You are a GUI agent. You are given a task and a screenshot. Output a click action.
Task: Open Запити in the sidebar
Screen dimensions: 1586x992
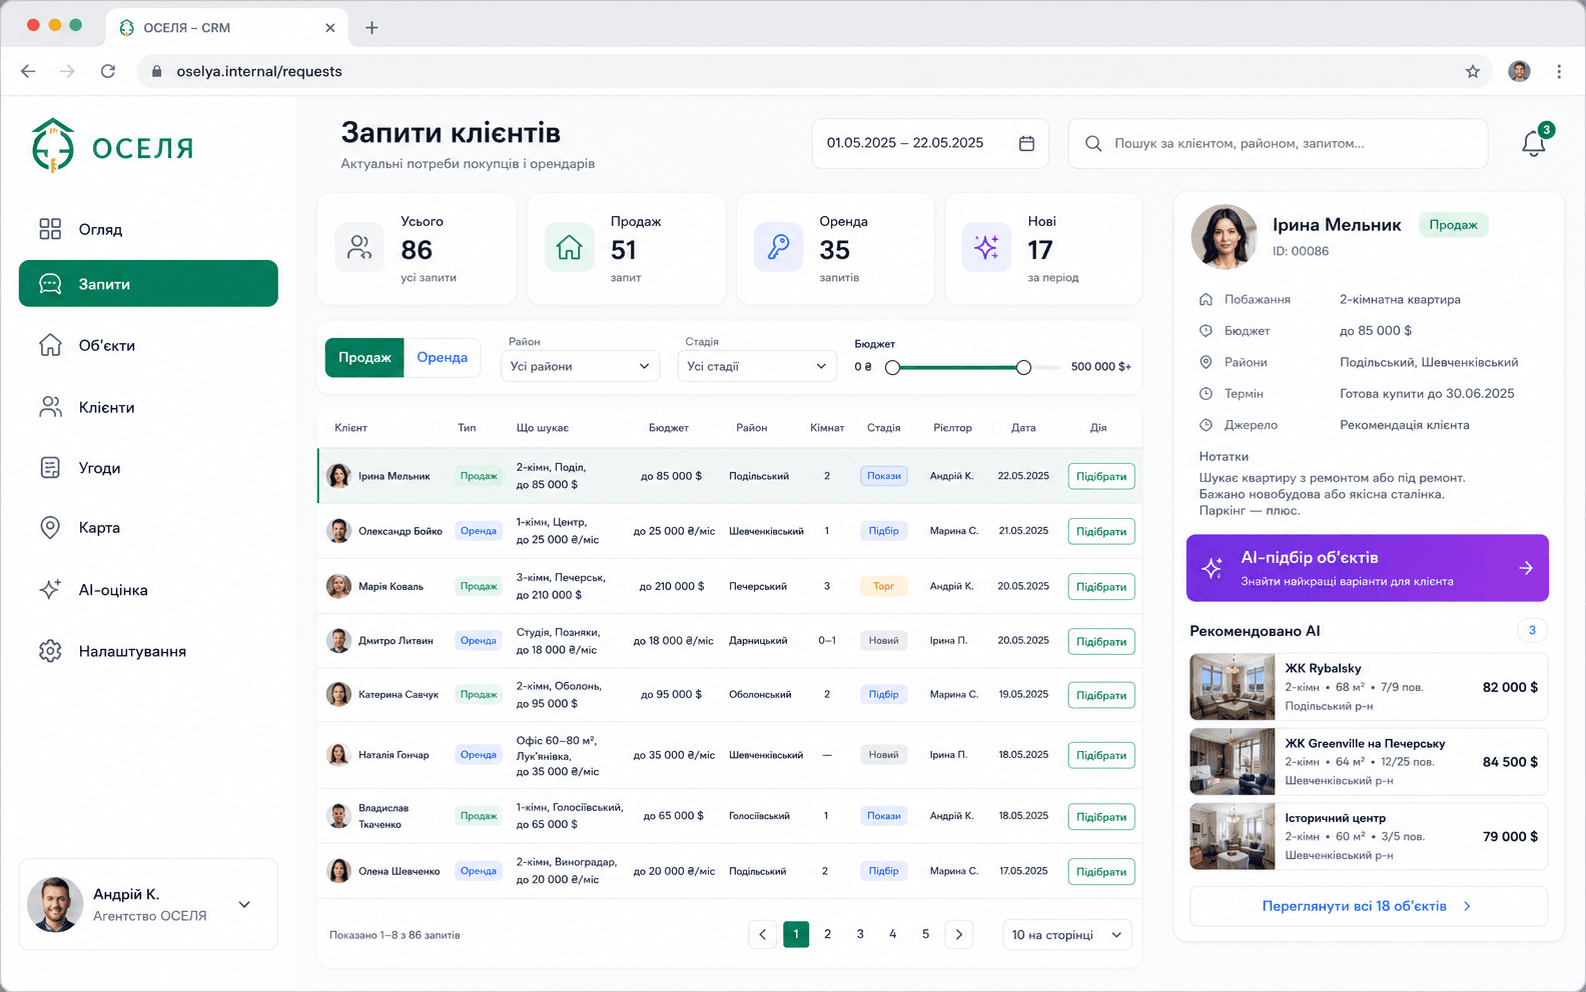(x=148, y=284)
